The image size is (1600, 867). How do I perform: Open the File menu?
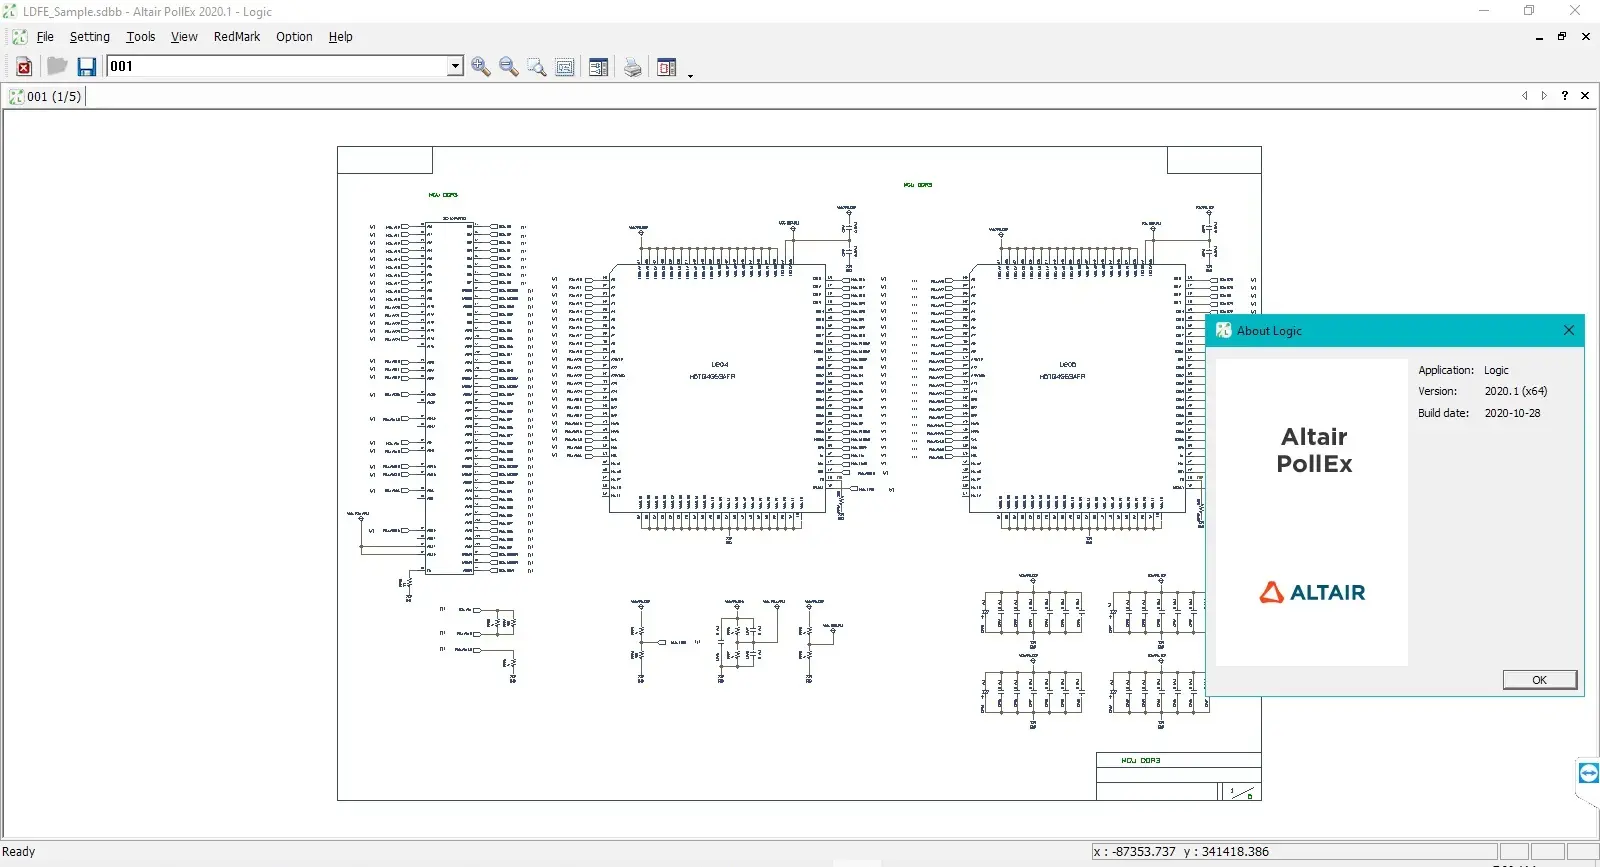point(45,37)
